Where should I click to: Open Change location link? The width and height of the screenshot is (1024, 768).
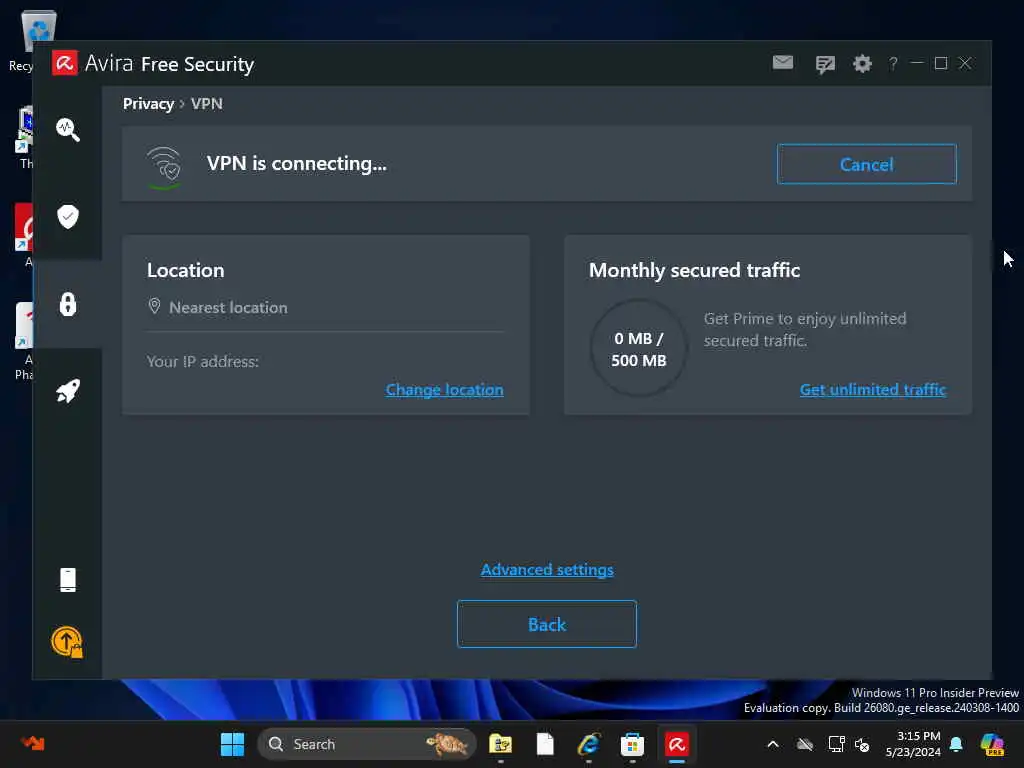coord(444,390)
